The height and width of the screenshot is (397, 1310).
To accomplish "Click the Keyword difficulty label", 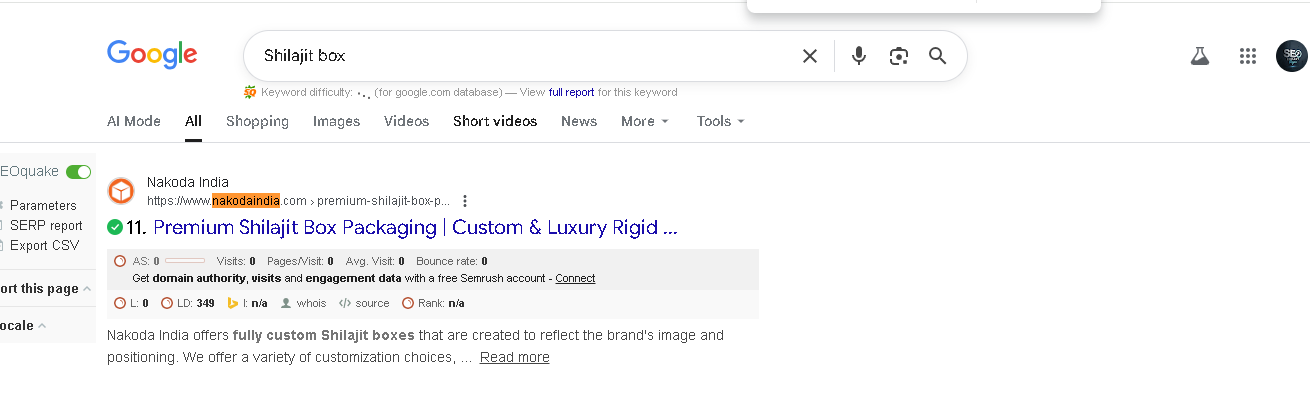I will [306, 92].
